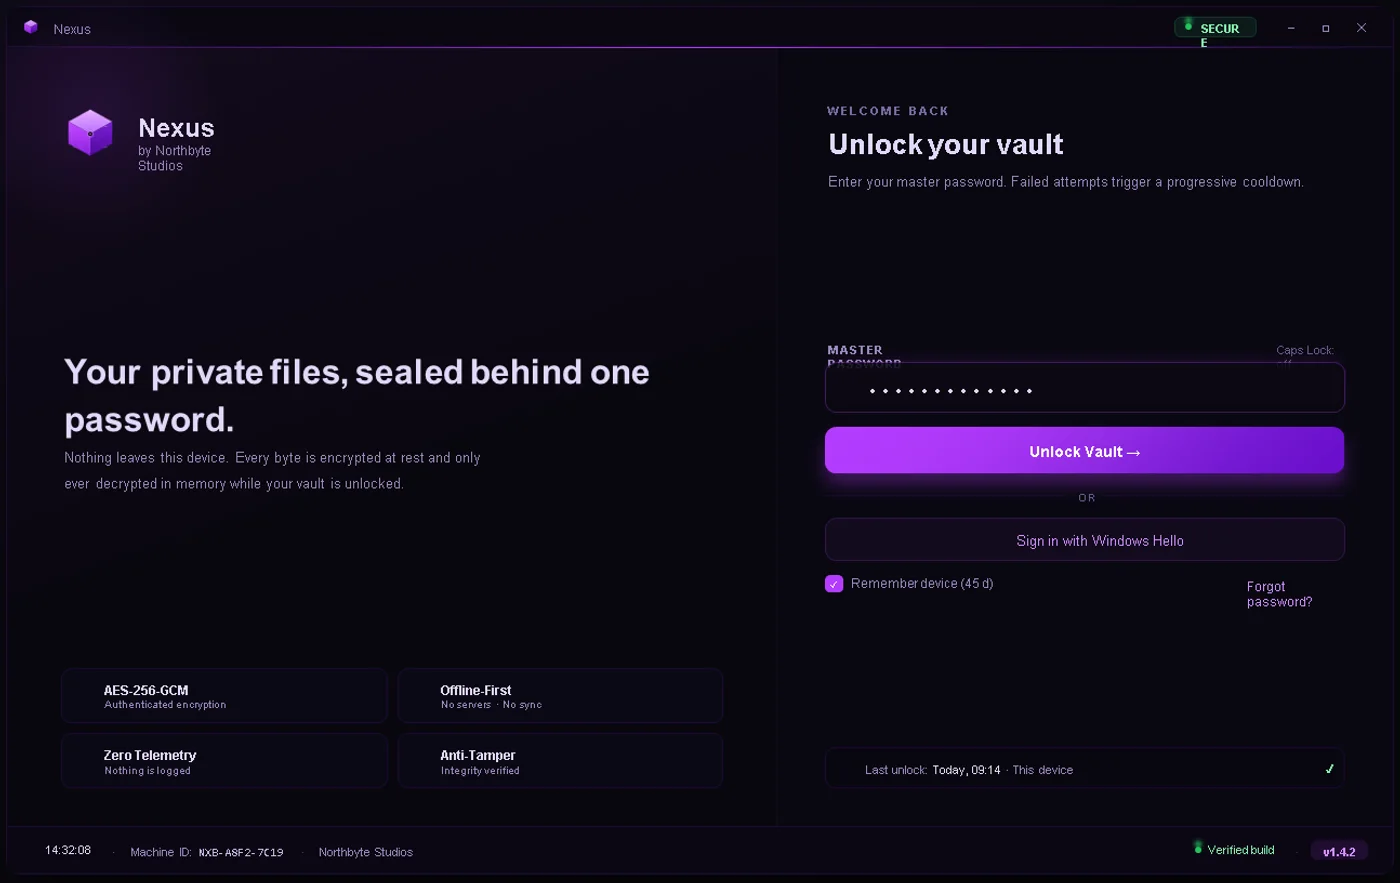Click the small Nexus cube icon in title bar
1400x883 pixels.
(x=31, y=27)
